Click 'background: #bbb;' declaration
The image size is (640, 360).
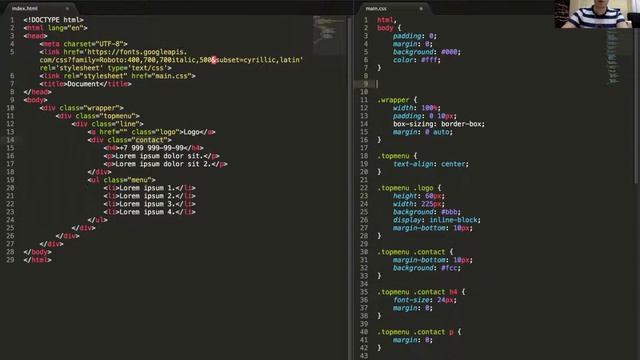click(x=427, y=212)
